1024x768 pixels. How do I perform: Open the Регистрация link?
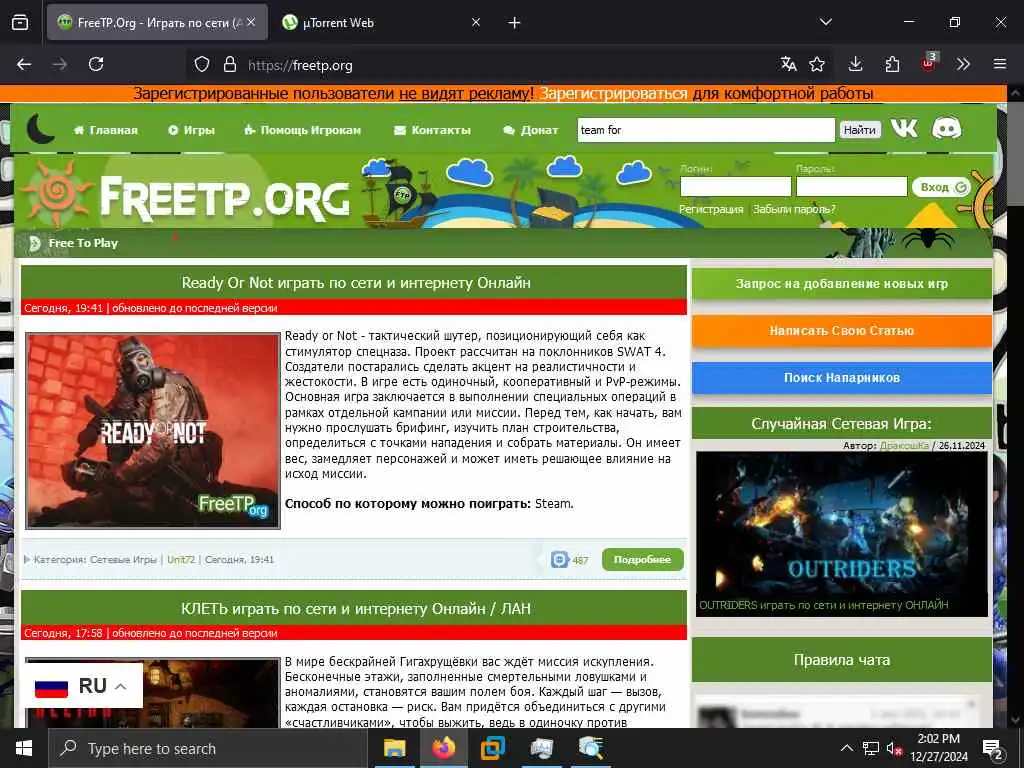pyautogui.click(x=711, y=209)
